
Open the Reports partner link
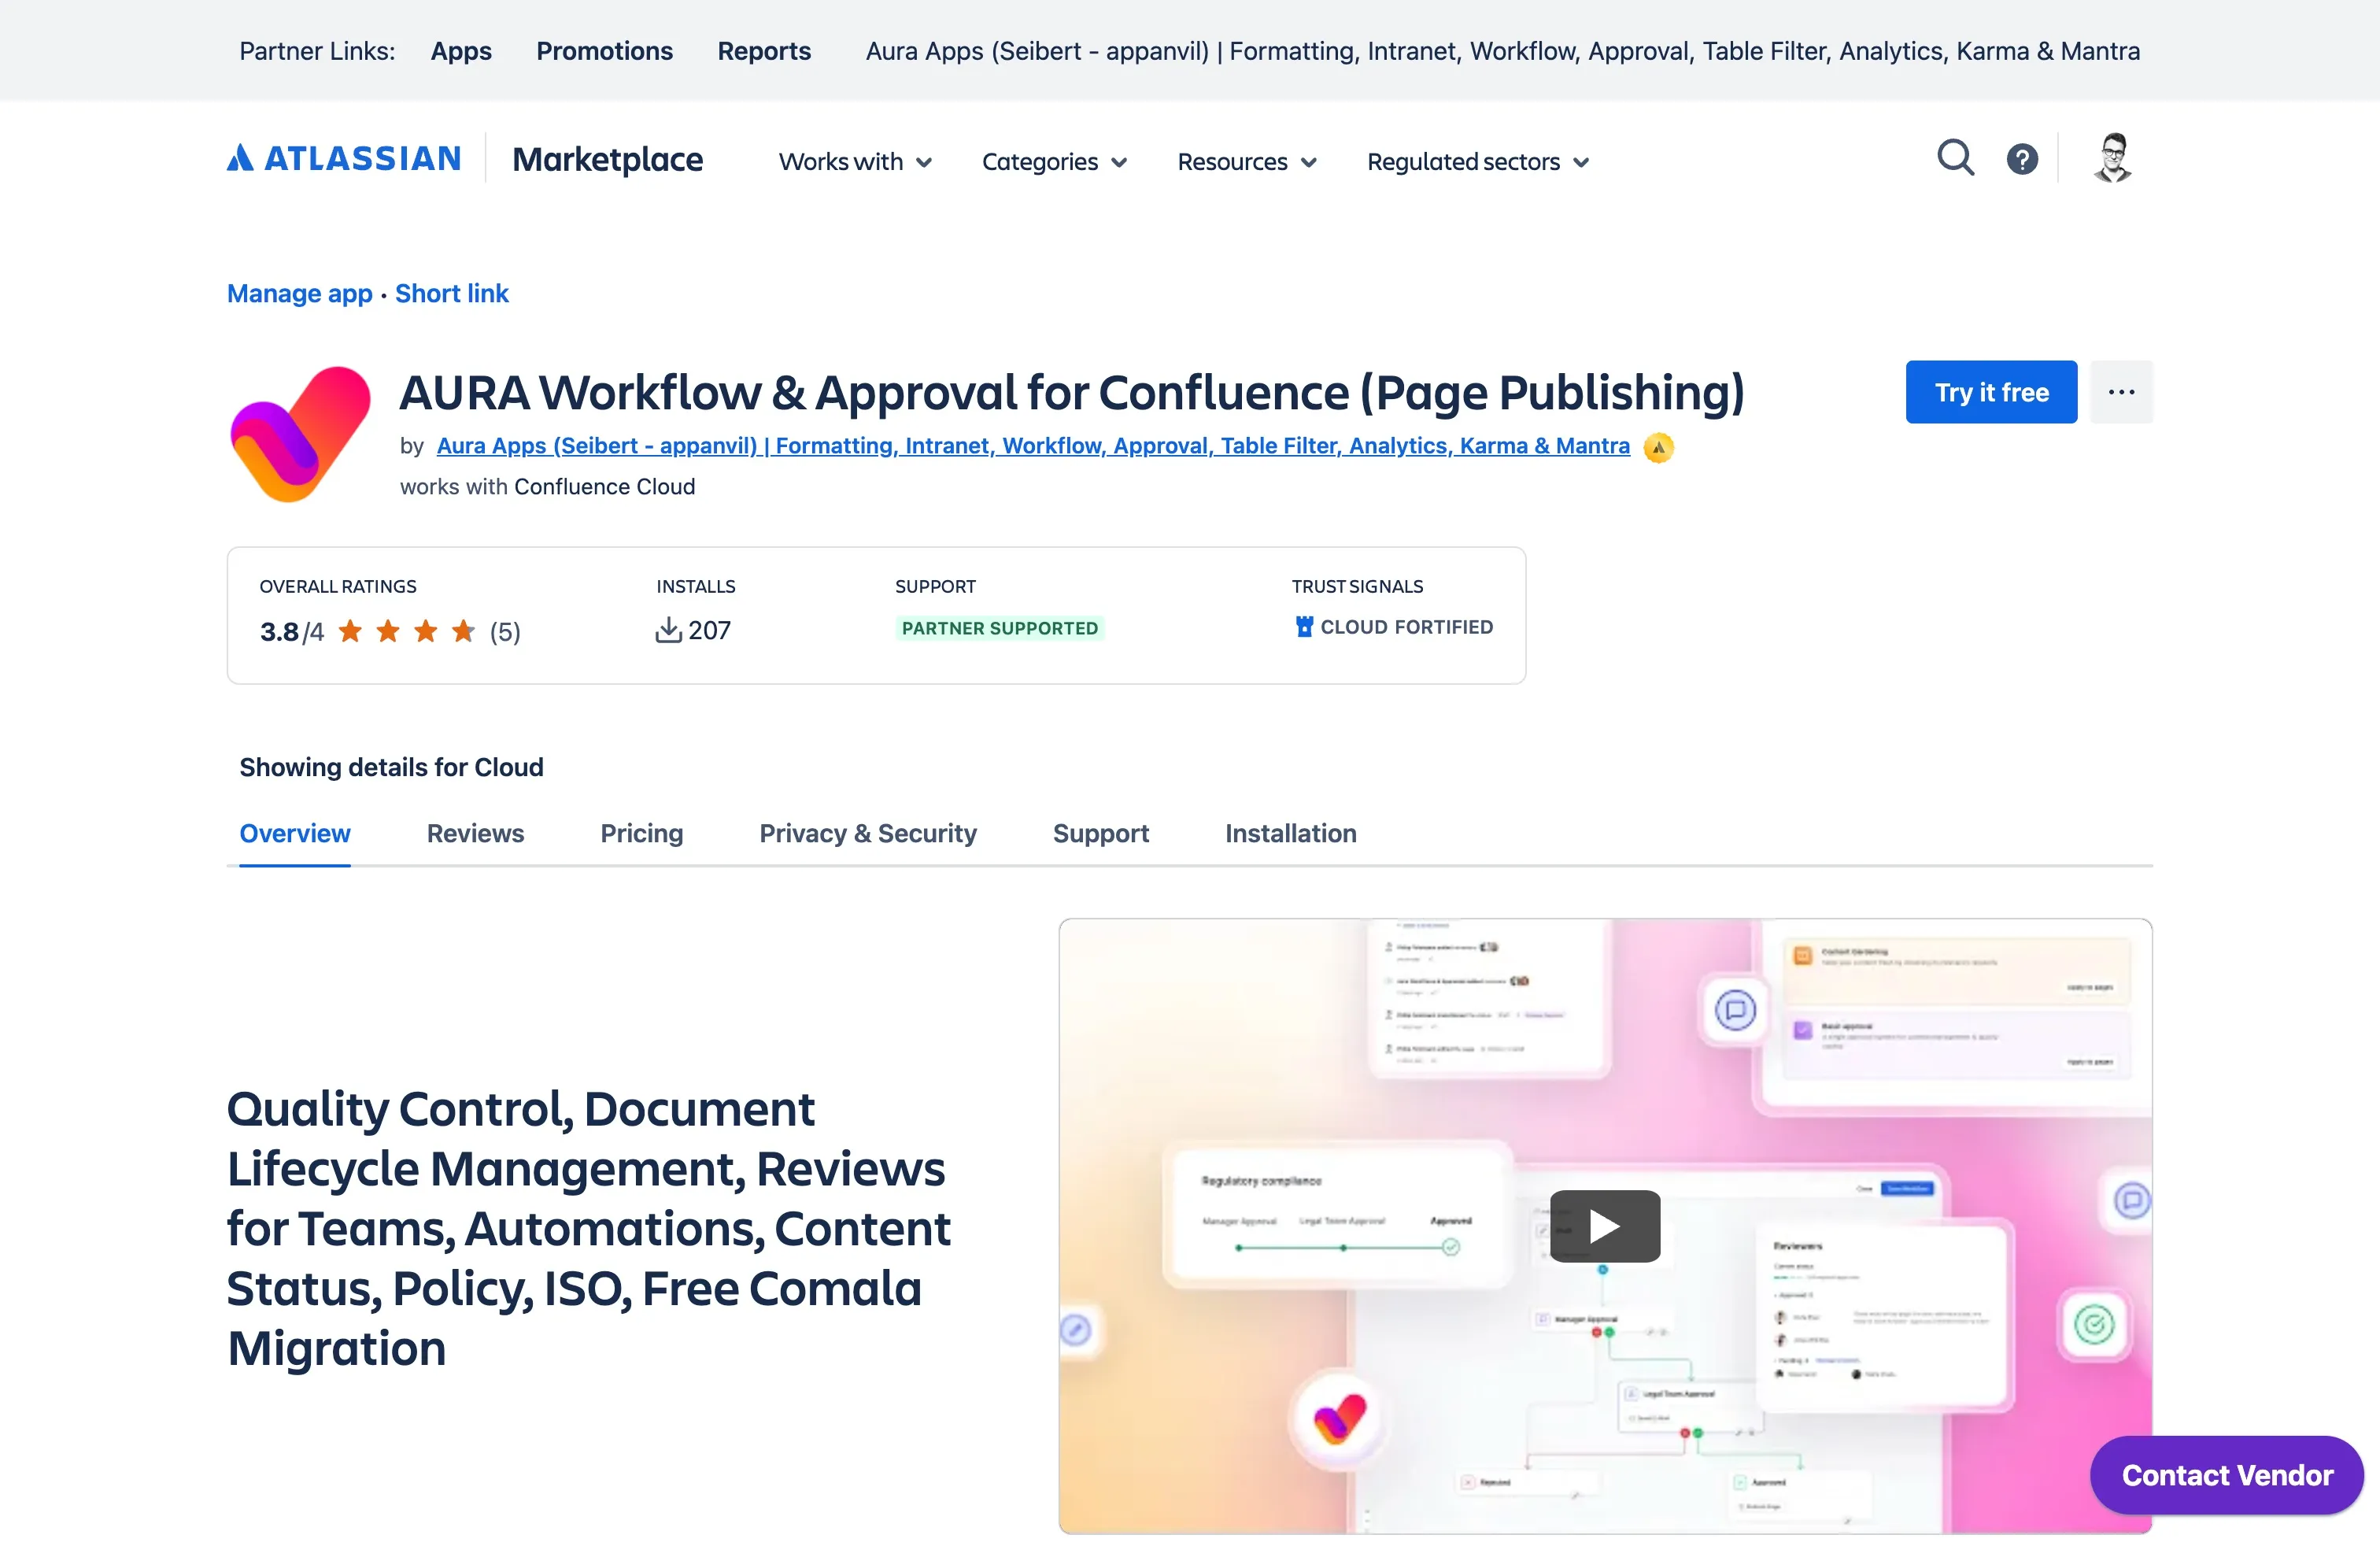coord(764,51)
